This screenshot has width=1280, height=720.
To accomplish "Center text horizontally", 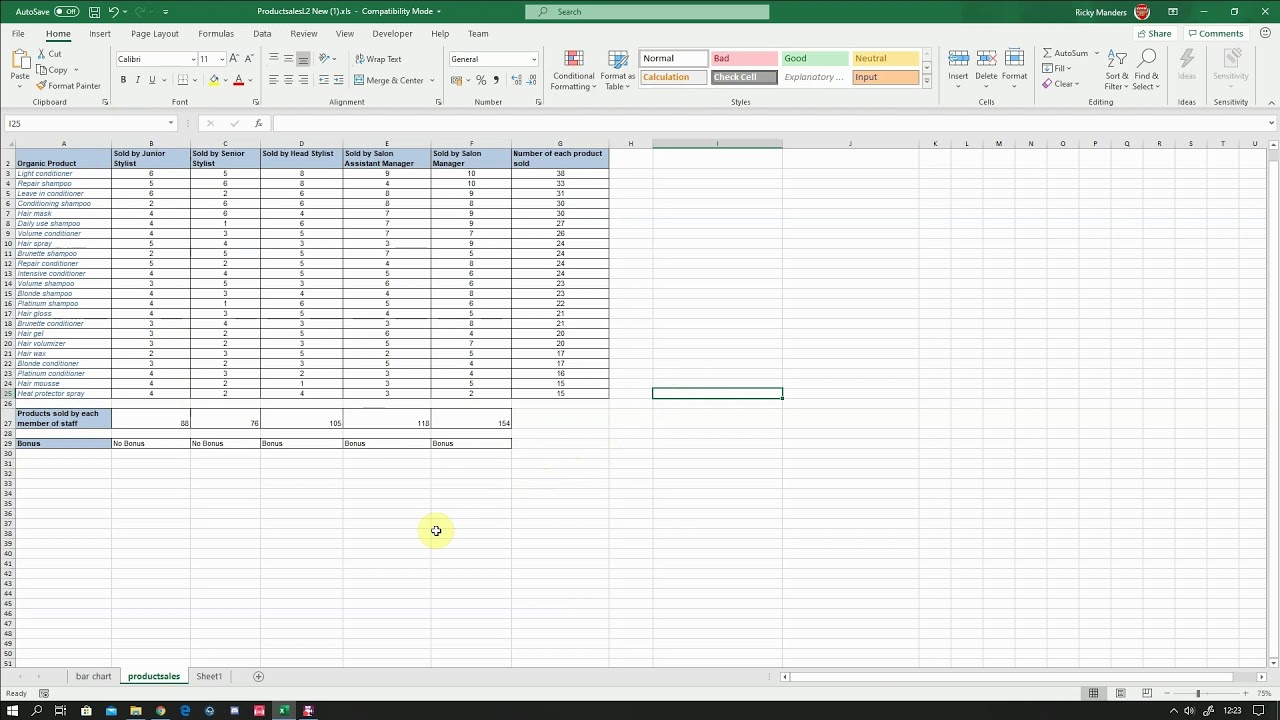I will (x=288, y=80).
